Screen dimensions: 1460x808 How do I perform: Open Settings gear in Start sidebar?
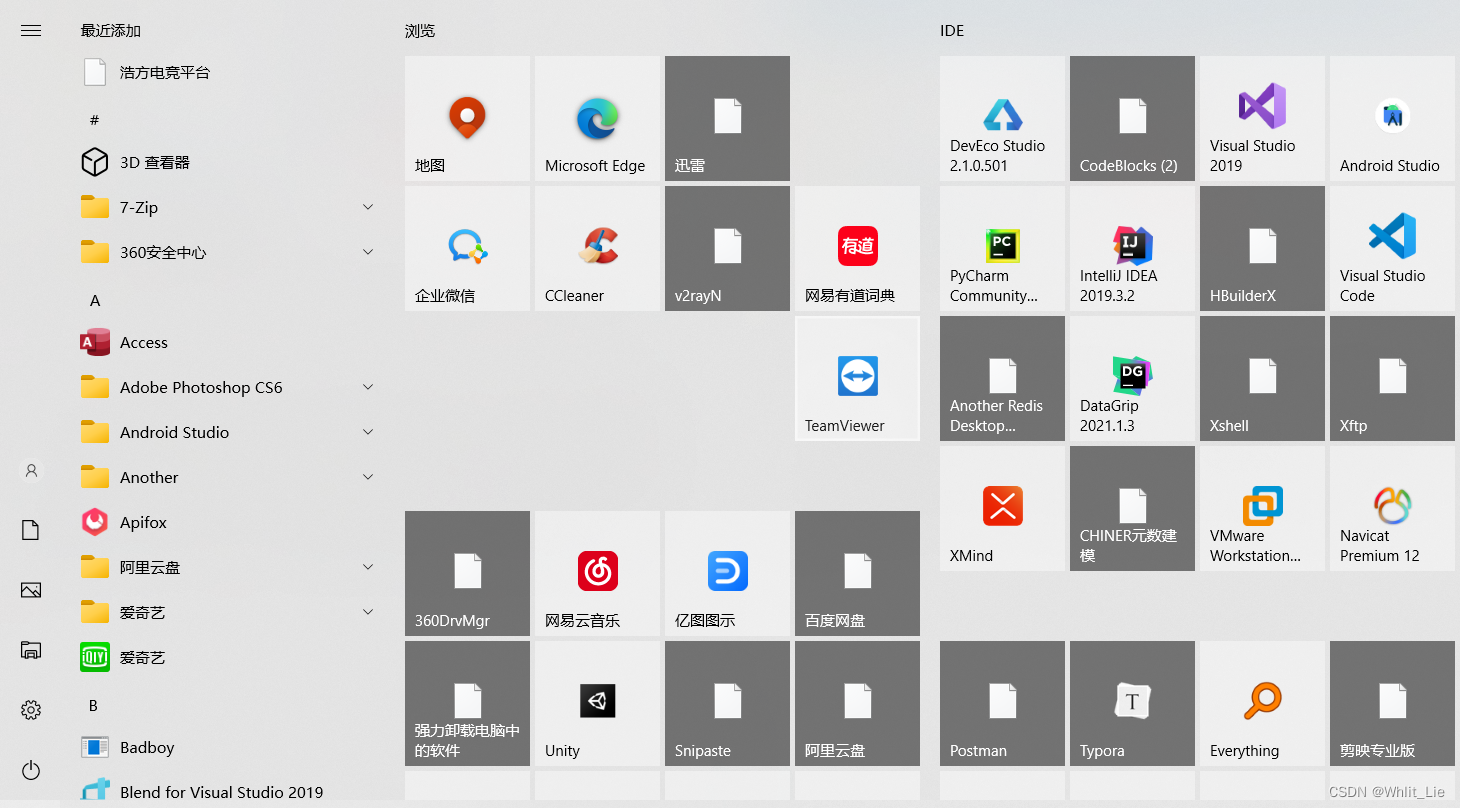click(31, 710)
